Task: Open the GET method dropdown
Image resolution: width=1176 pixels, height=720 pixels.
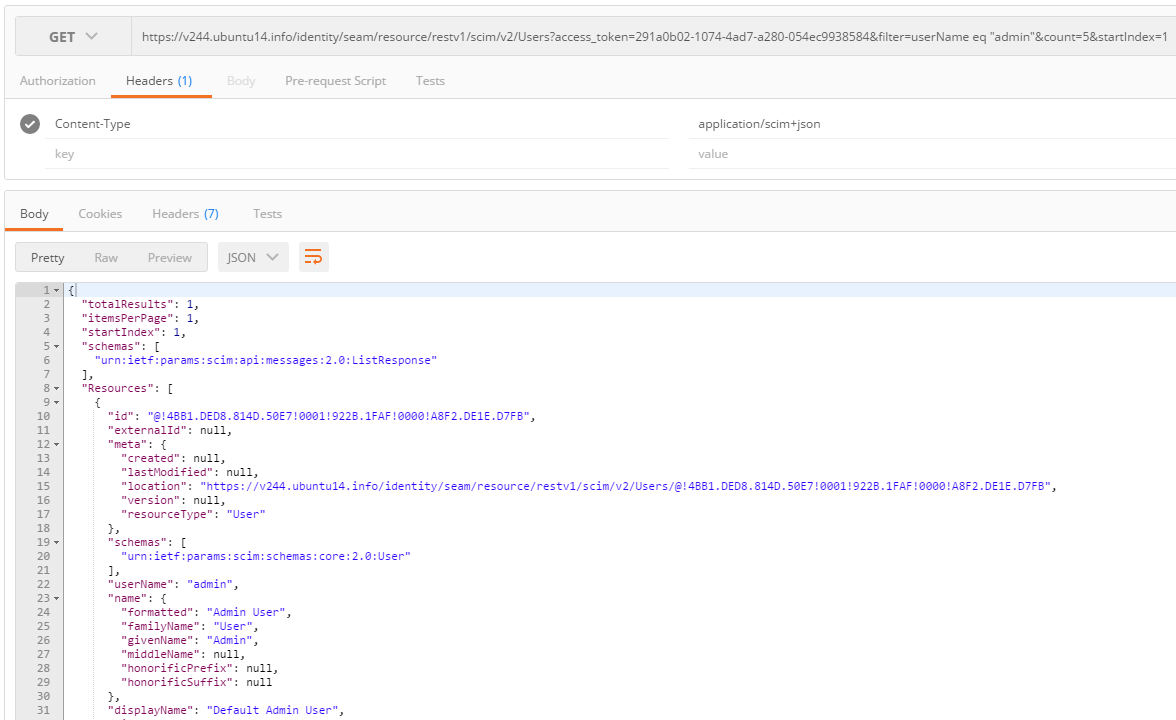Action: (73, 37)
